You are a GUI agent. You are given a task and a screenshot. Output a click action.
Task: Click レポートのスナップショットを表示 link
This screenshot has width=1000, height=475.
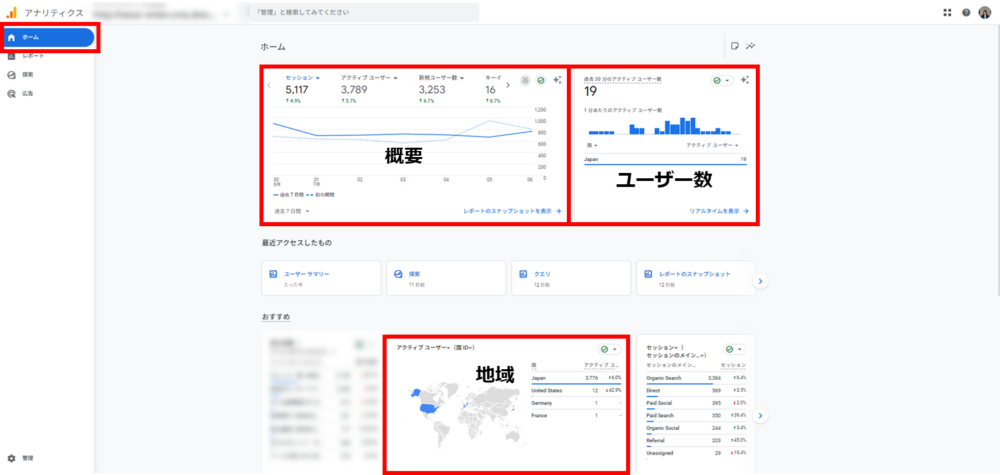pyautogui.click(x=512, y=212)
